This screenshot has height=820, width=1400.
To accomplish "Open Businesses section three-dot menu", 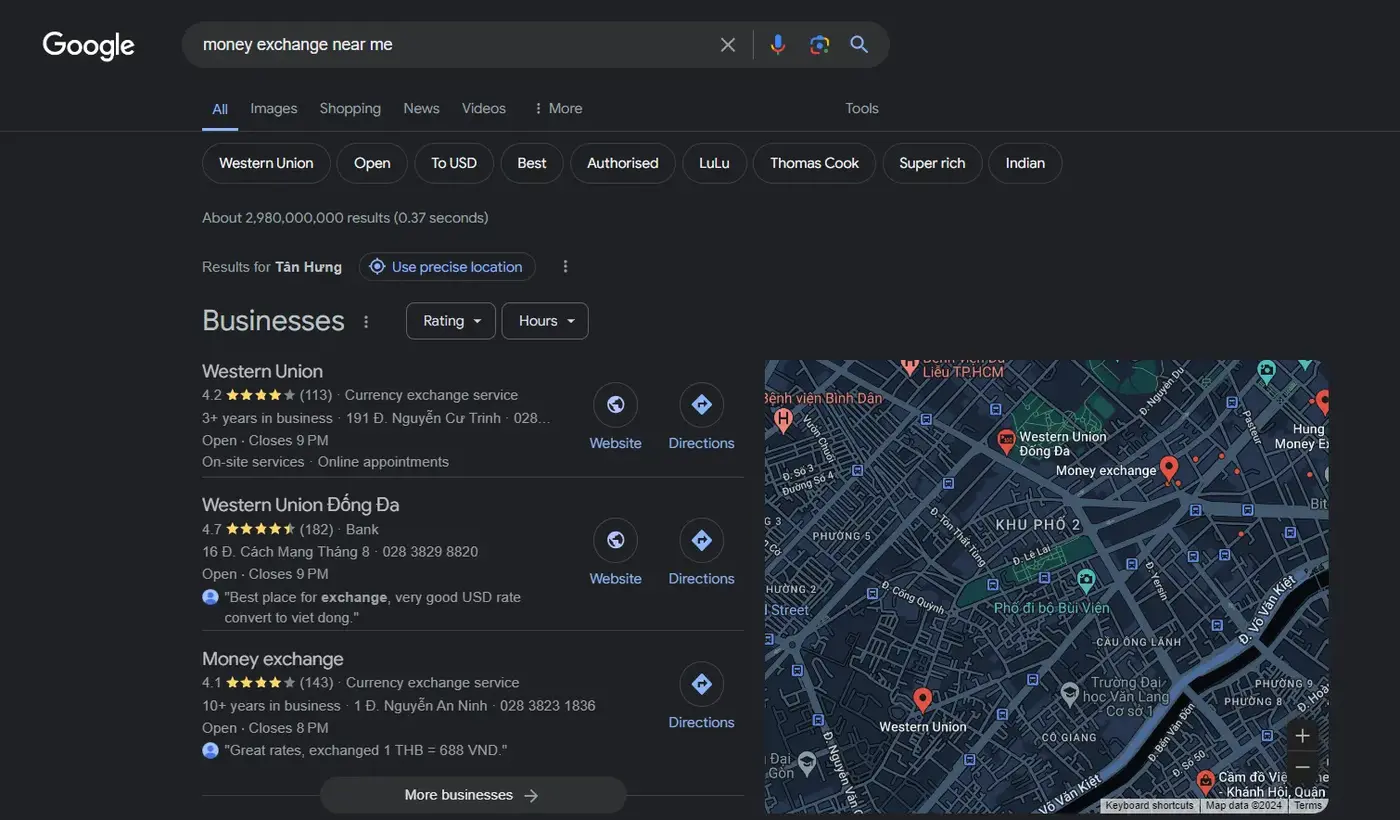I will pos(366,322).
